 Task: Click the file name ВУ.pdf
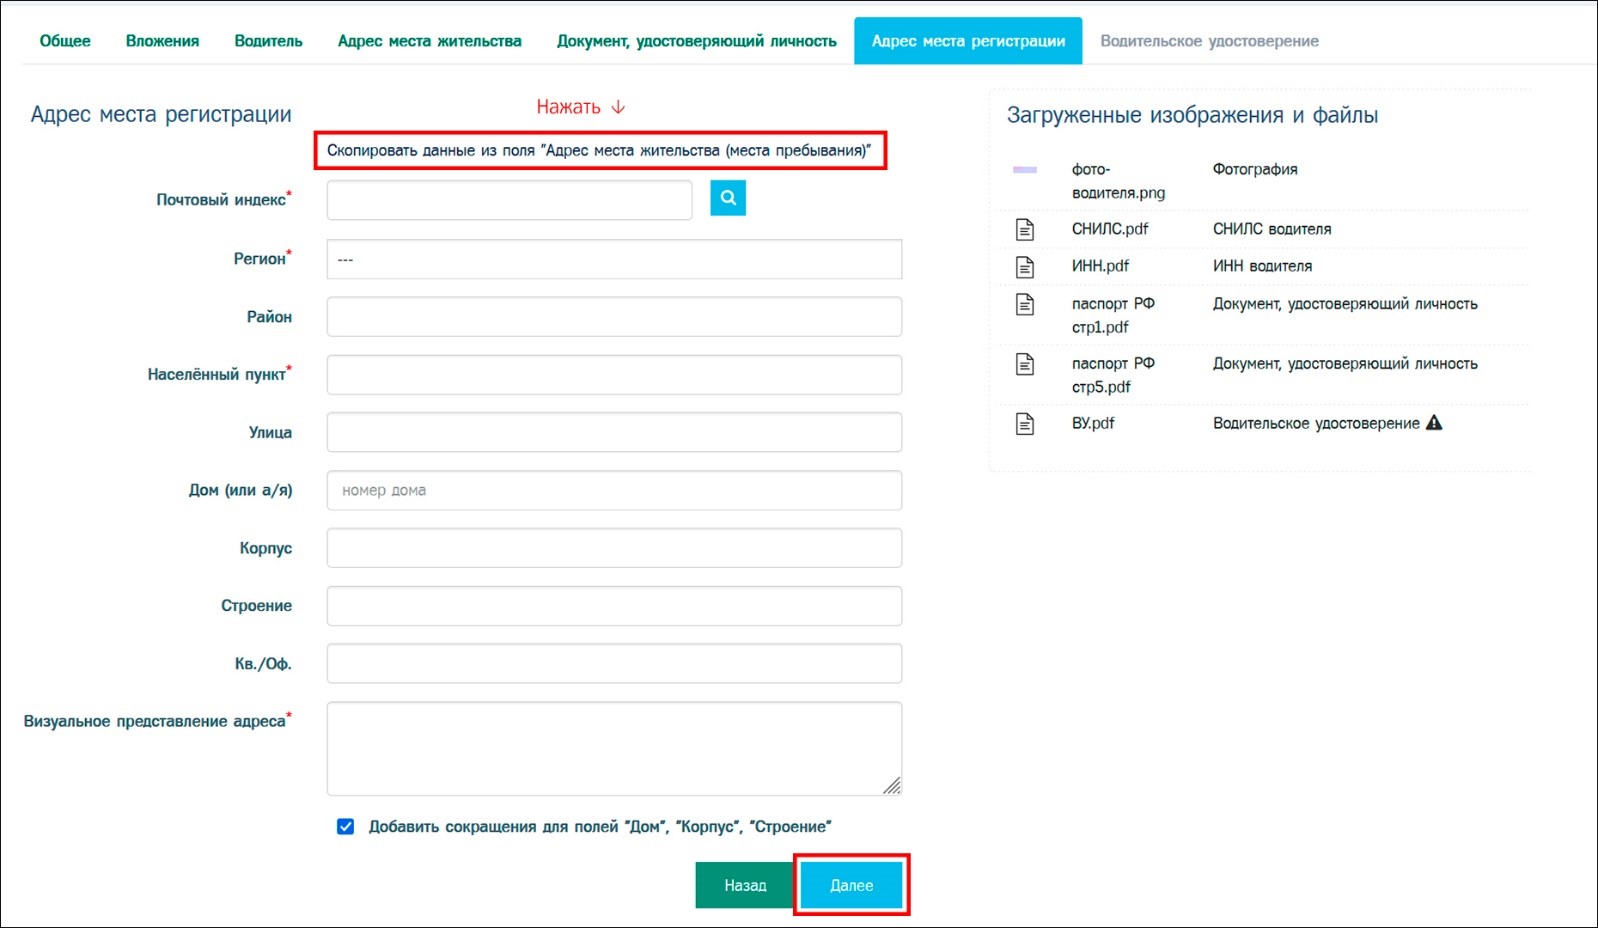(x=1093, y=423)
